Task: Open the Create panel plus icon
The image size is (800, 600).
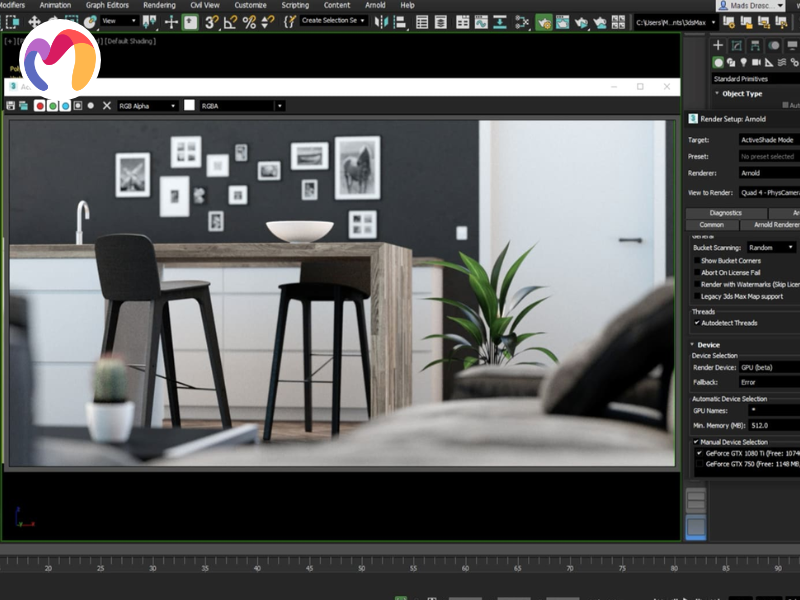Action: (717, 45)
